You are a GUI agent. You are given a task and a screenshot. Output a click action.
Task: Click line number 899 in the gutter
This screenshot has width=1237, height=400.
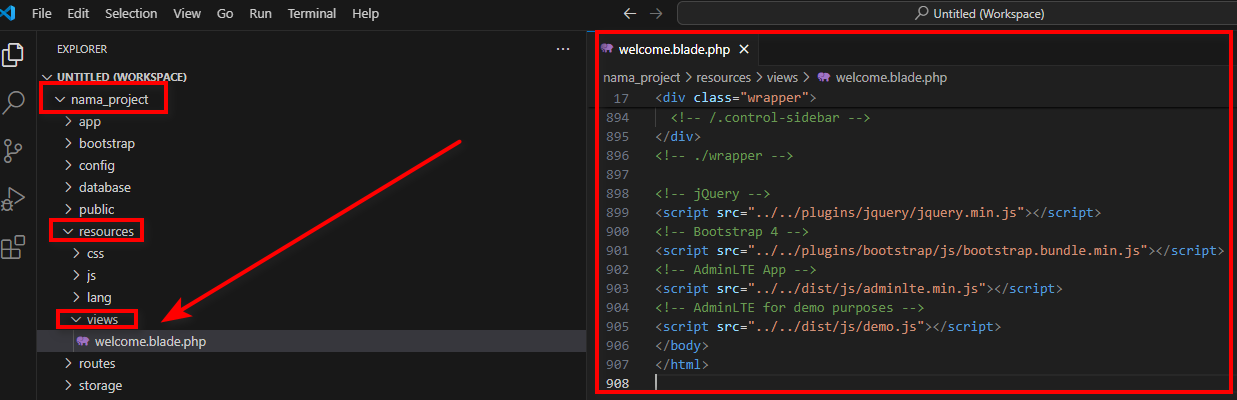coord(617,213)
